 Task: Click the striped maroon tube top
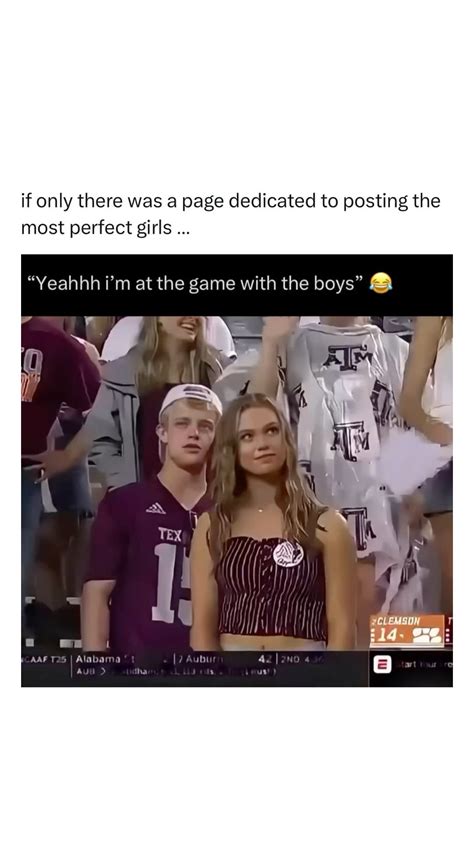(272, 585)
